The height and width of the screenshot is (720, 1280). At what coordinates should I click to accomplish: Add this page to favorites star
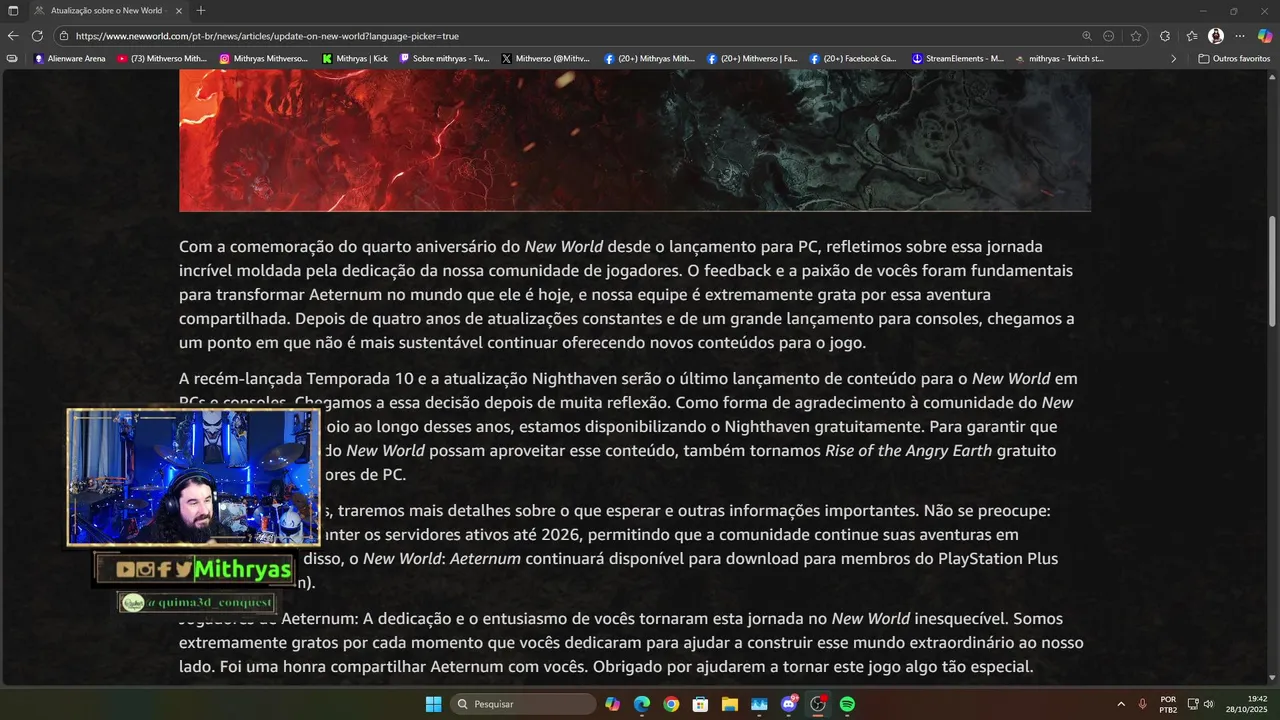tap(1136, 36)
